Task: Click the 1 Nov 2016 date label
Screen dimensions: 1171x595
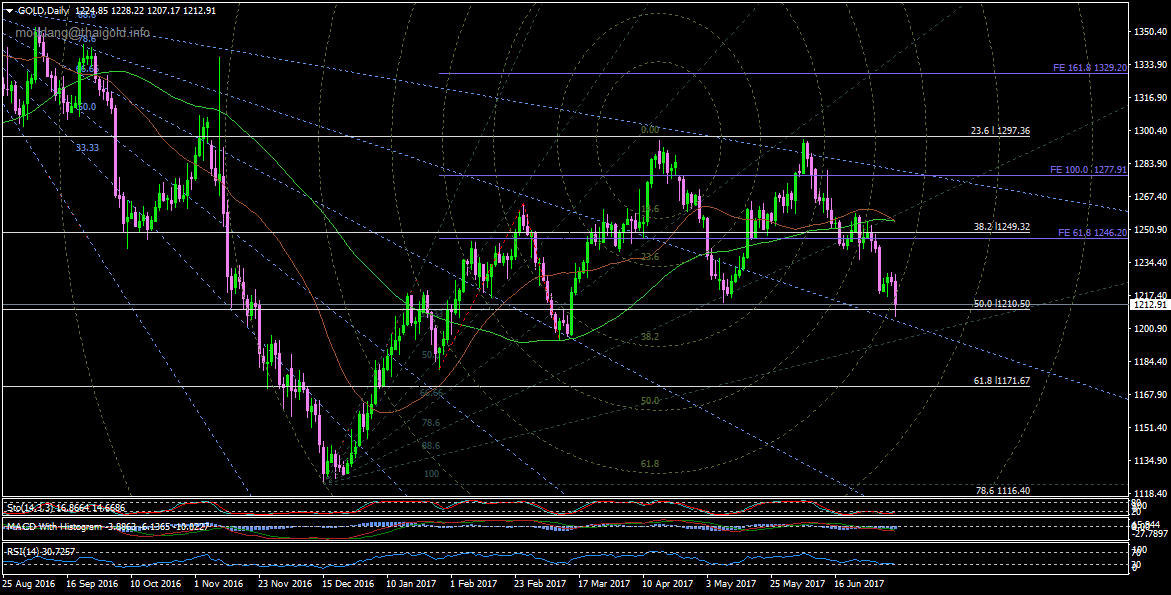Action: pos(219,583)
